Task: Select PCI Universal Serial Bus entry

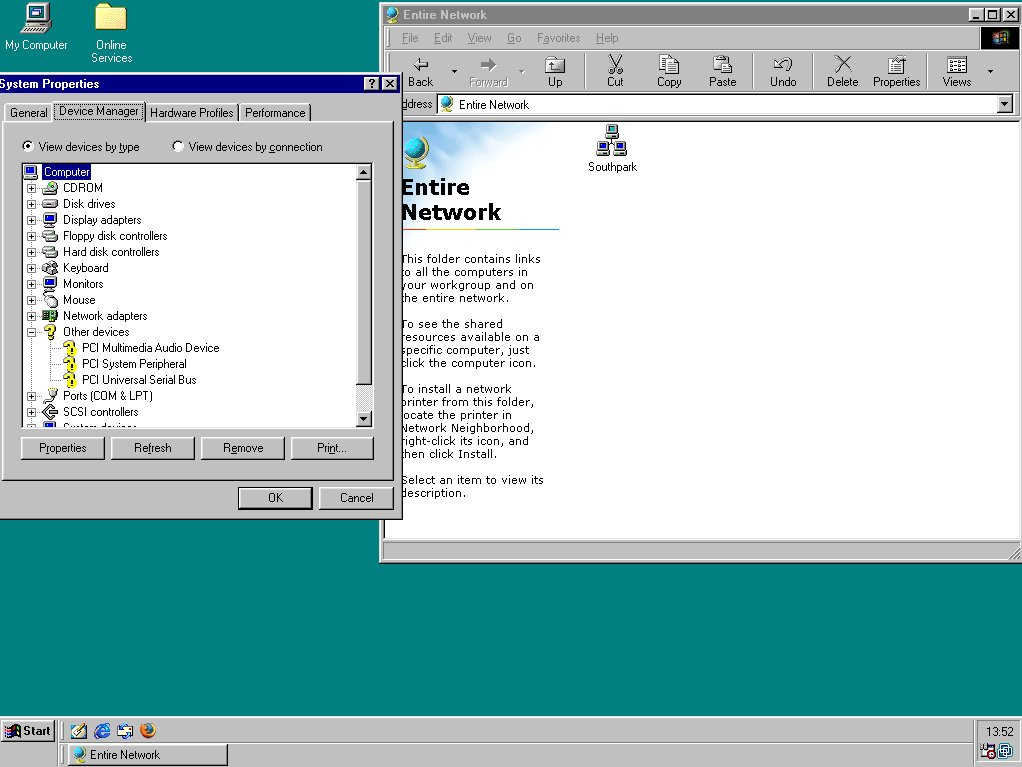Action: pyautogui.click(x=139, y=380)
